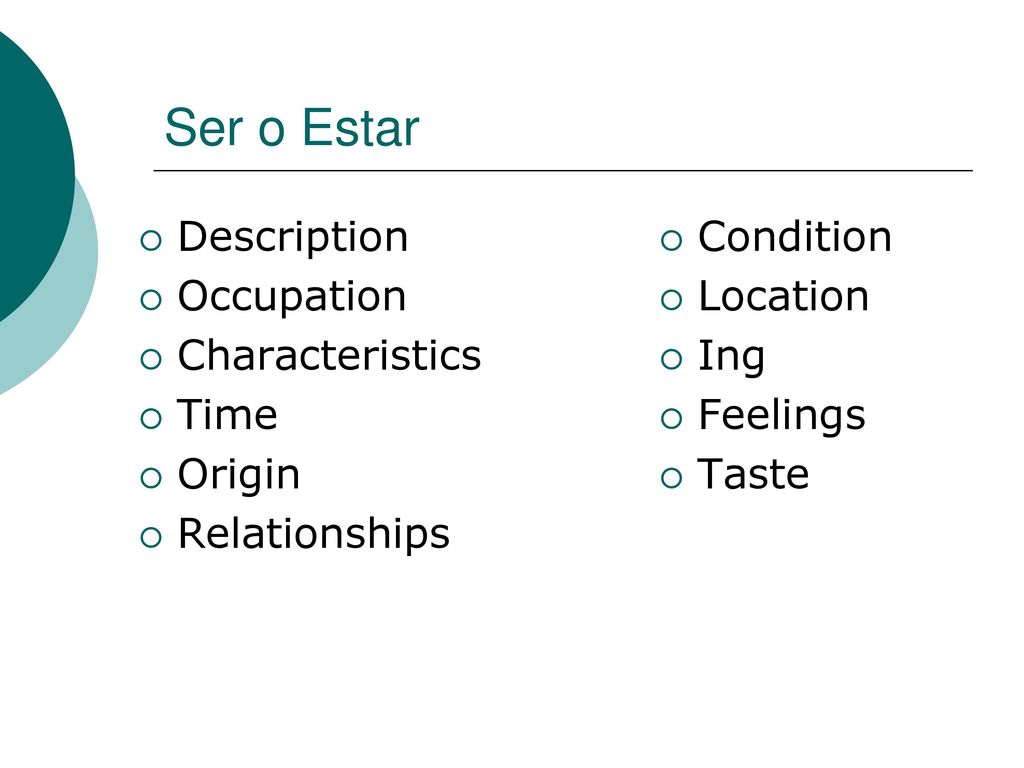Click the 'Feelings' list item
The width and height of the screenshot is (1024, 768).
[x=781, y=417]
